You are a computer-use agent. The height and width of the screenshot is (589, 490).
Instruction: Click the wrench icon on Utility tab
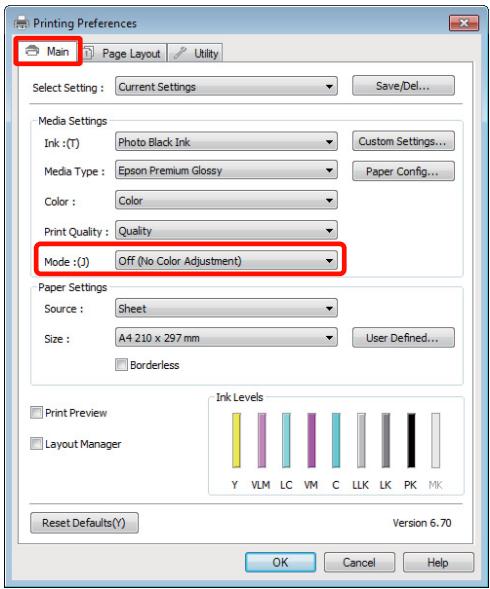(x=180, y=53)
